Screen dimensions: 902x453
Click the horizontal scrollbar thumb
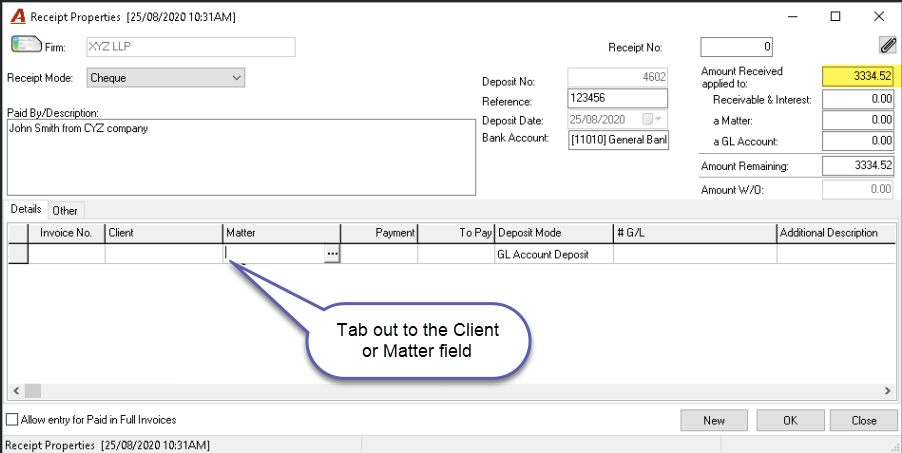point(33,391)
